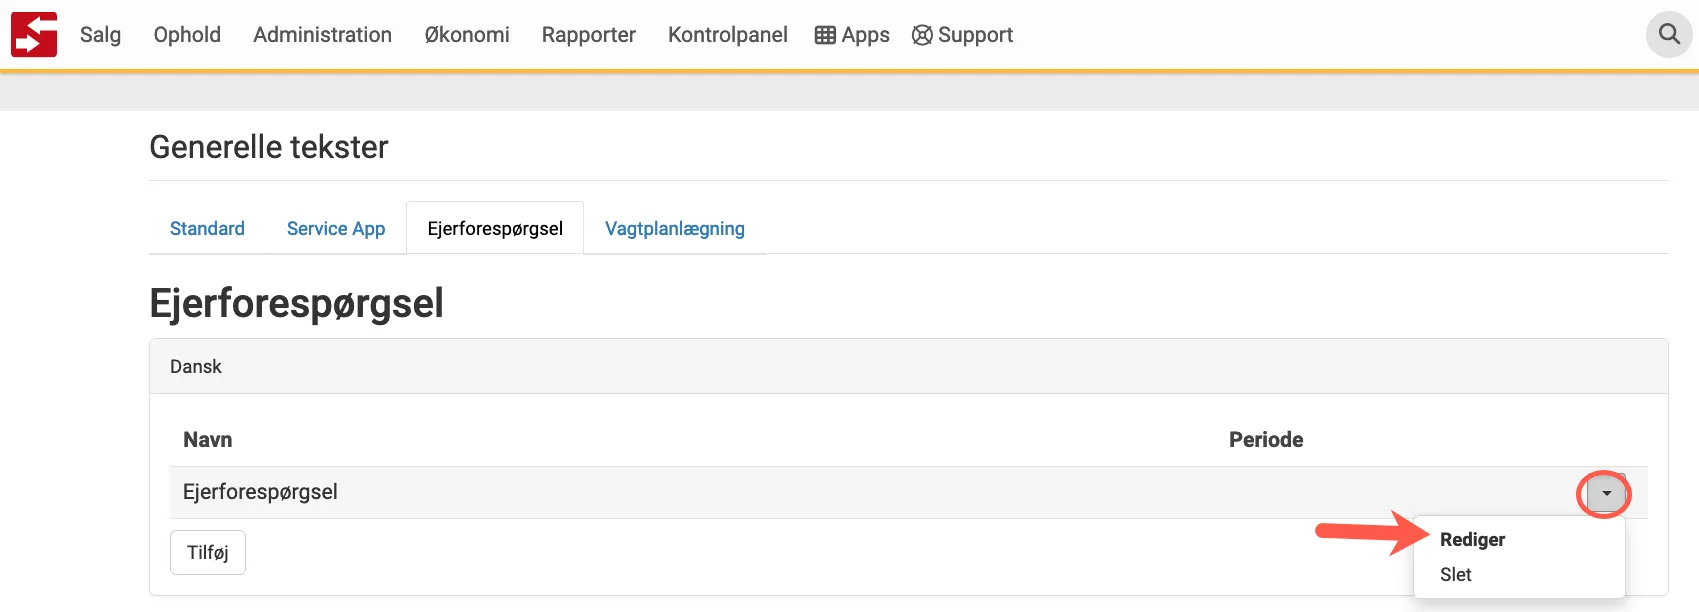
Task: Go to the Vagtplanlægning tab
Action: 675,229
